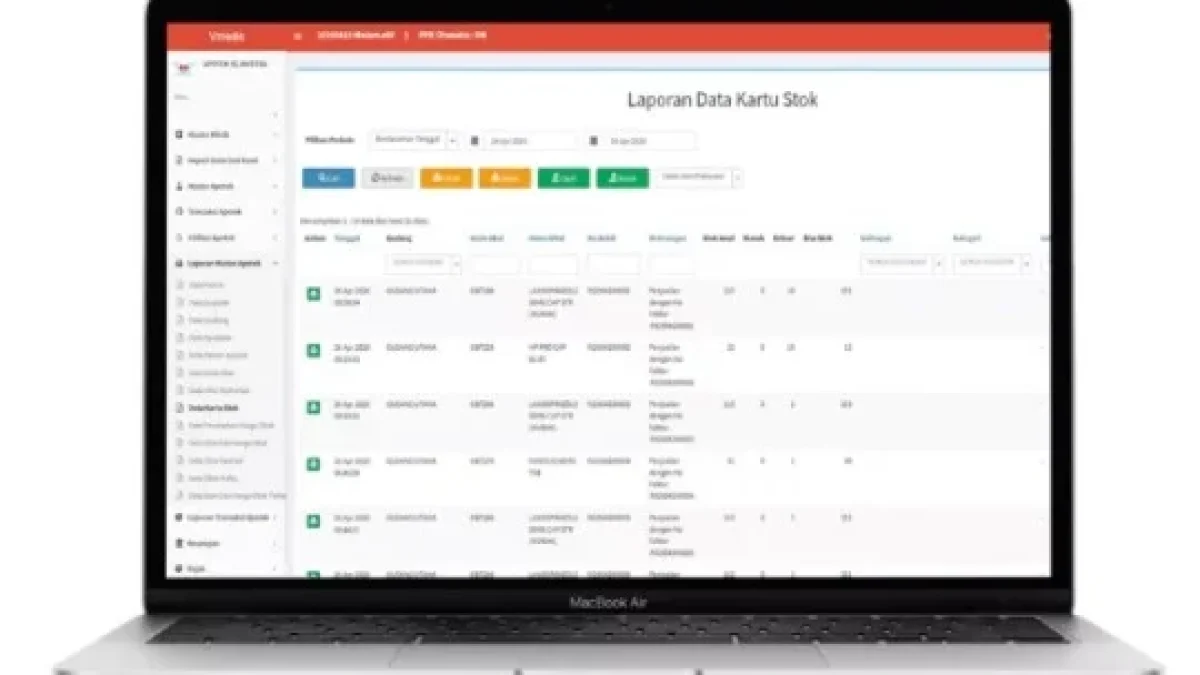Click the green action icon in first row
1200x675 pixels.
point(313,294)
